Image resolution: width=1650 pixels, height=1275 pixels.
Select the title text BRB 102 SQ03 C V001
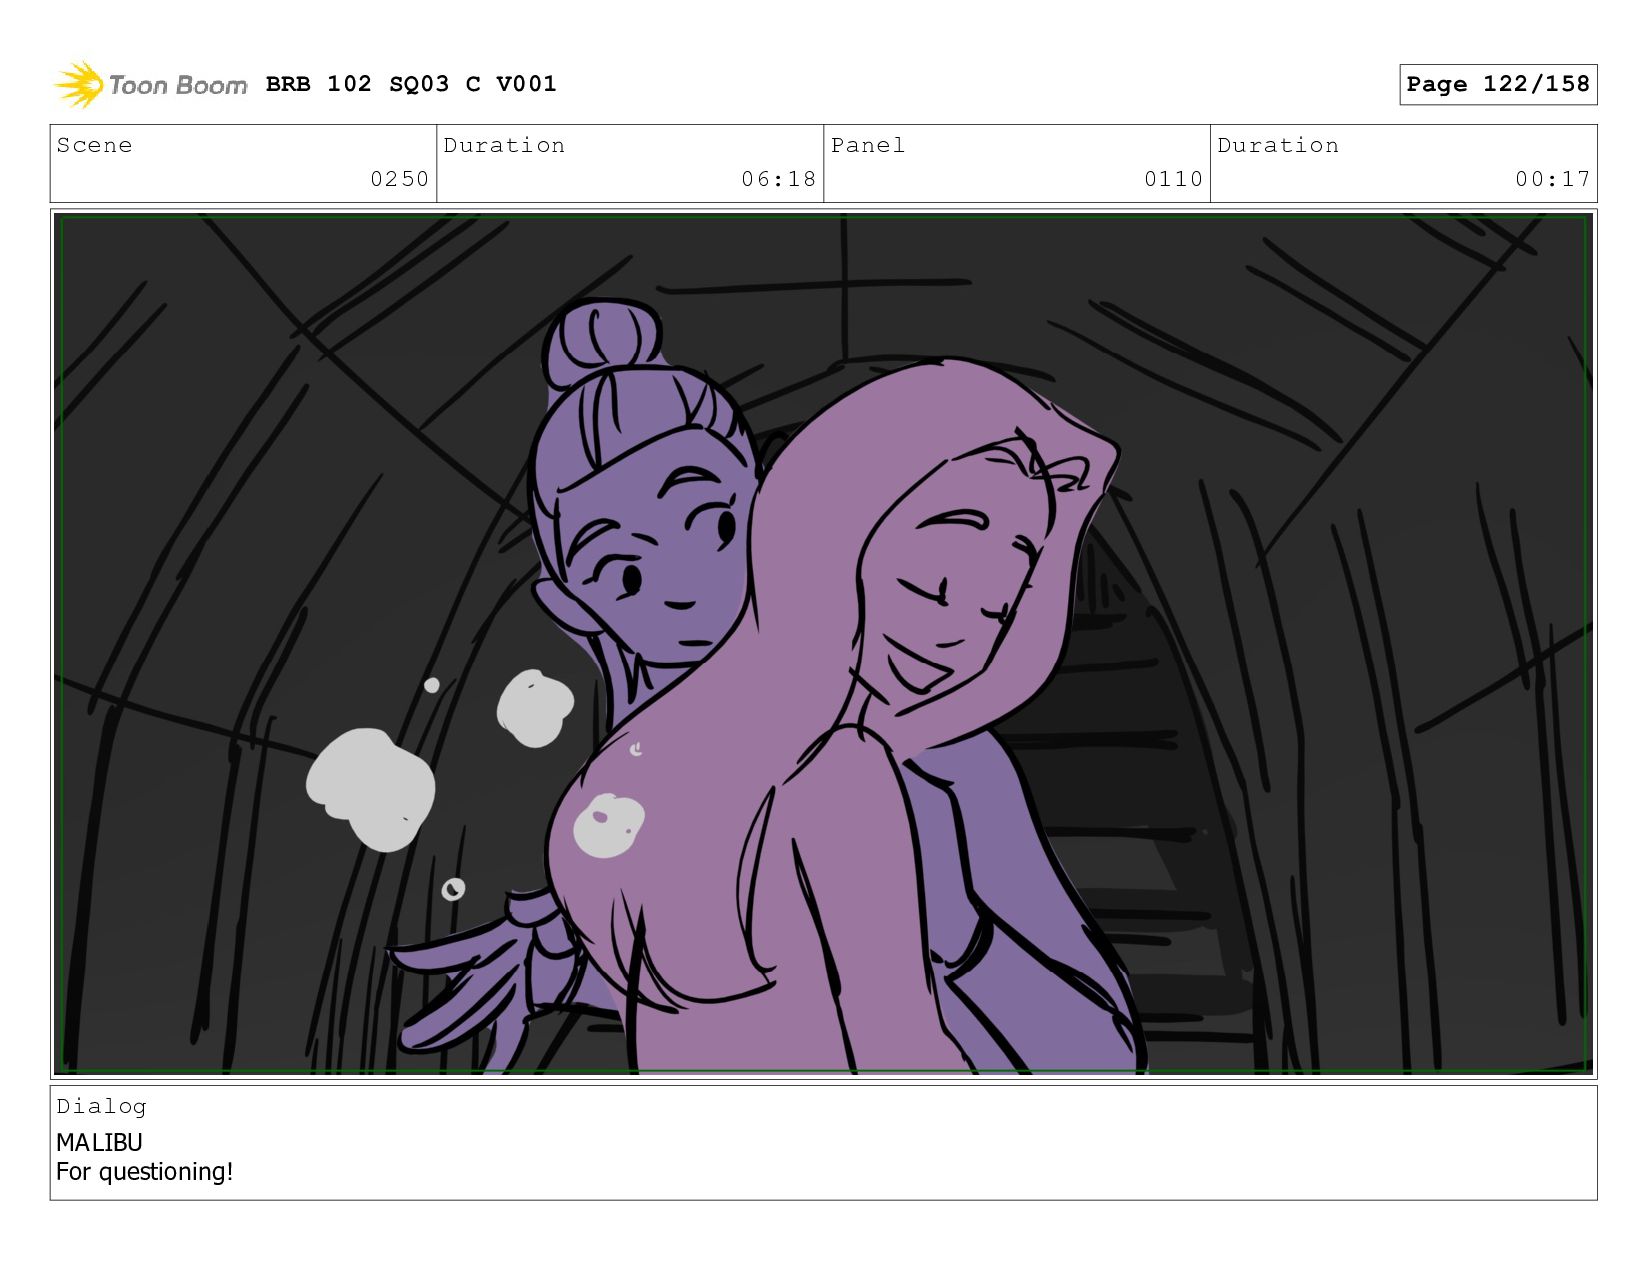[x=411, y=84]
